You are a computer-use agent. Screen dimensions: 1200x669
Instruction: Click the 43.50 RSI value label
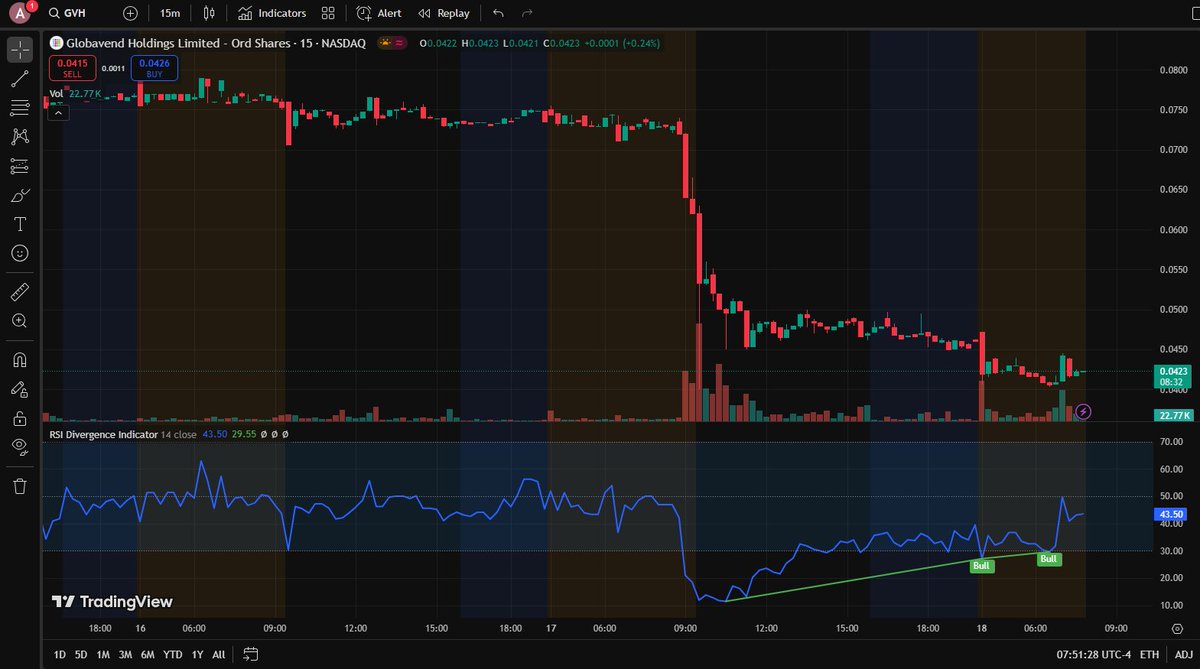pos(1169,514)
